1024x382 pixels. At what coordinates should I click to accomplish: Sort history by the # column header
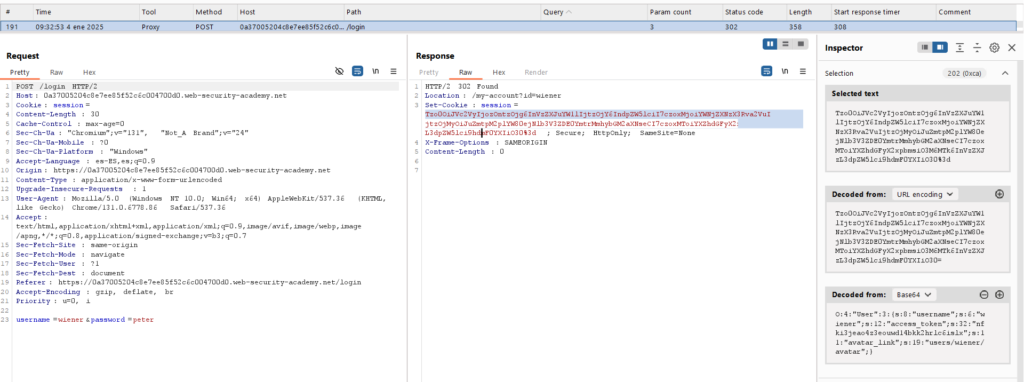pos(16,12)
